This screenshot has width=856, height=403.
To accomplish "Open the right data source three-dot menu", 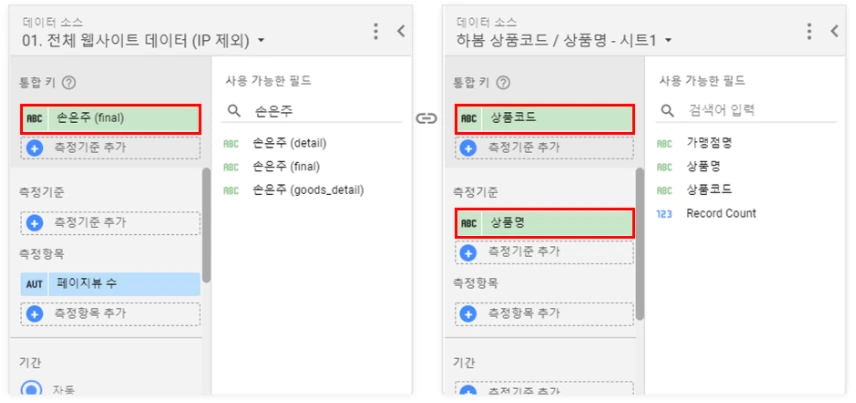I will click(810, 31).
